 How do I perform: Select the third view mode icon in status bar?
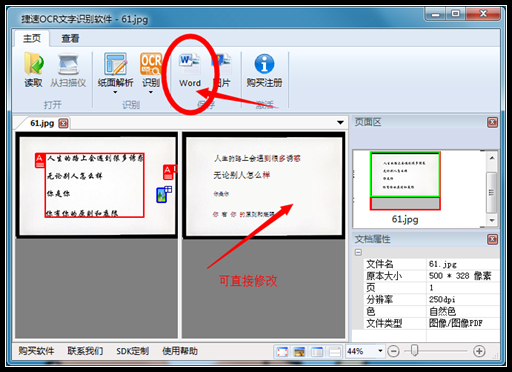tap(317, 351)
